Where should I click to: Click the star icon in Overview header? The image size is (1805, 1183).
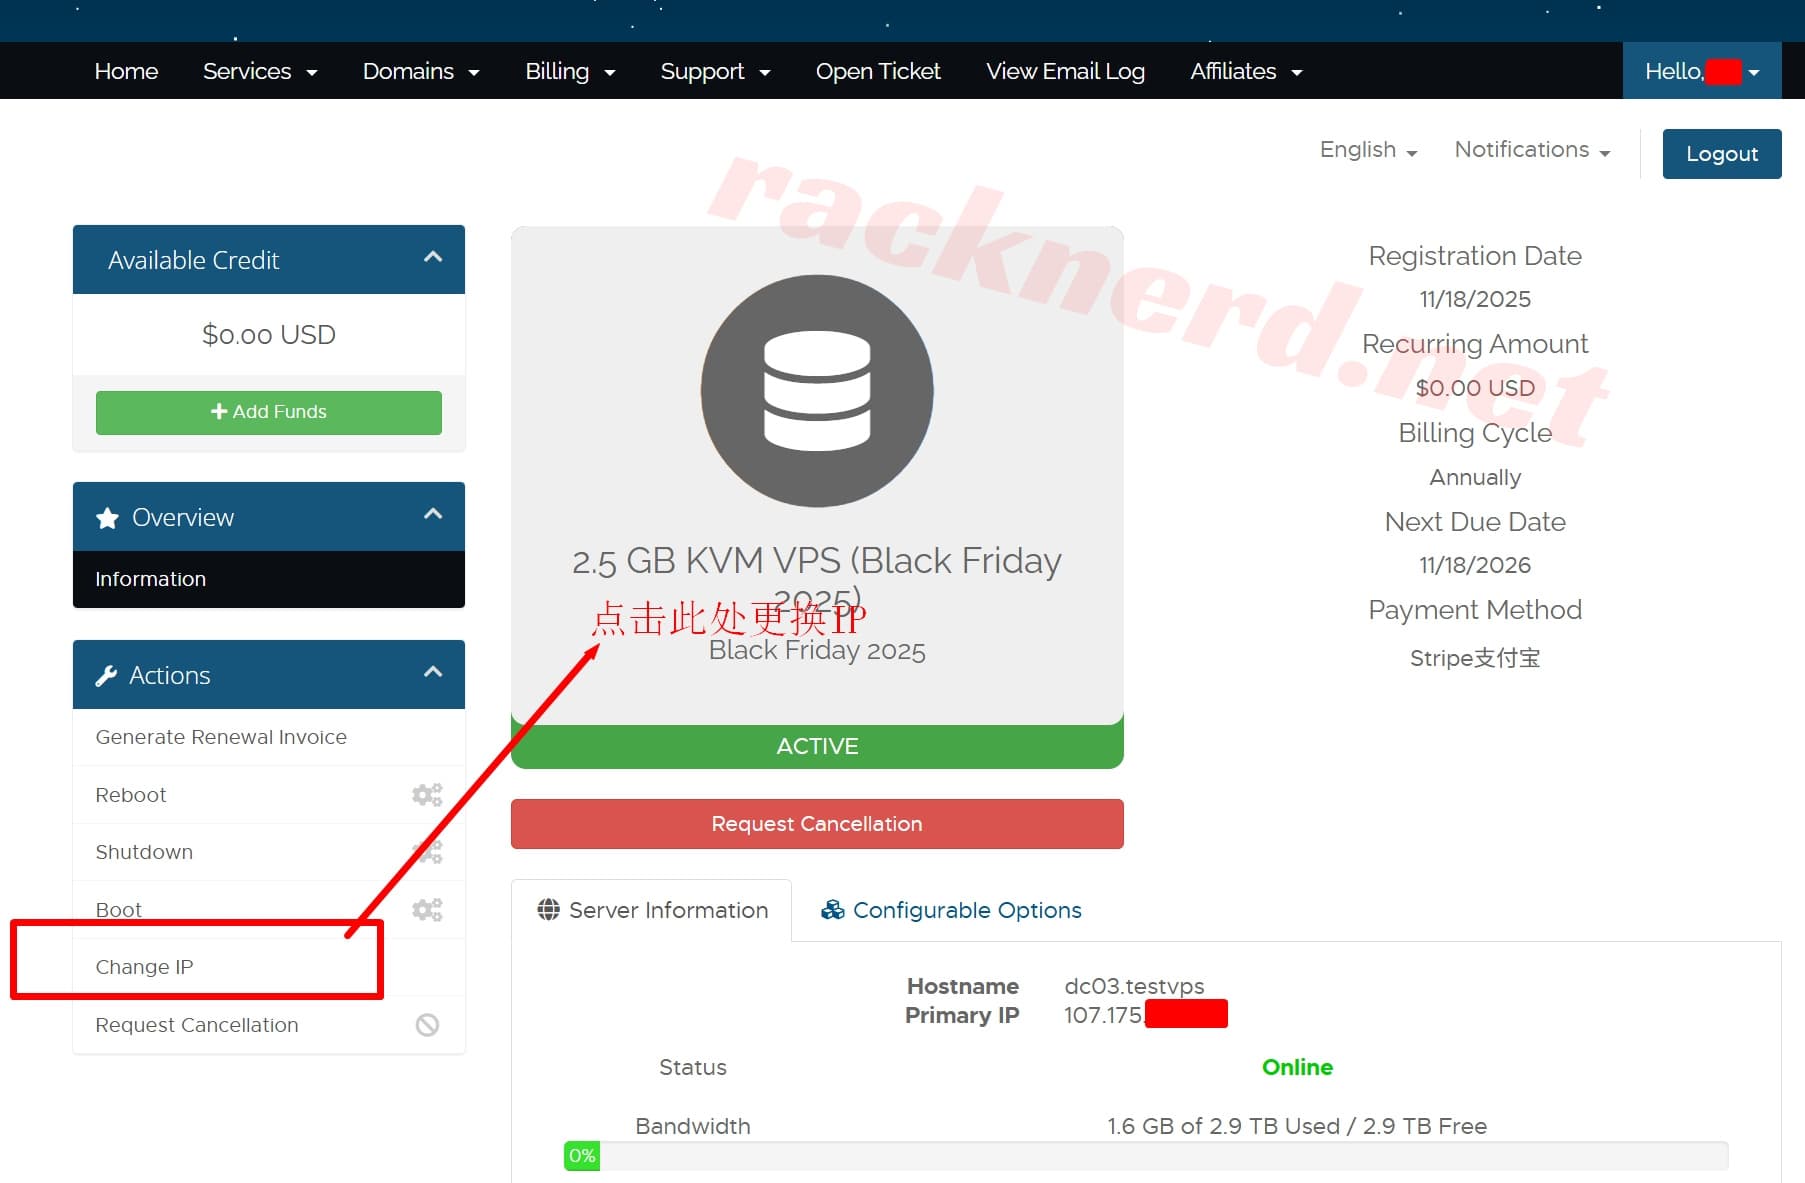click(x=107, y=518)
